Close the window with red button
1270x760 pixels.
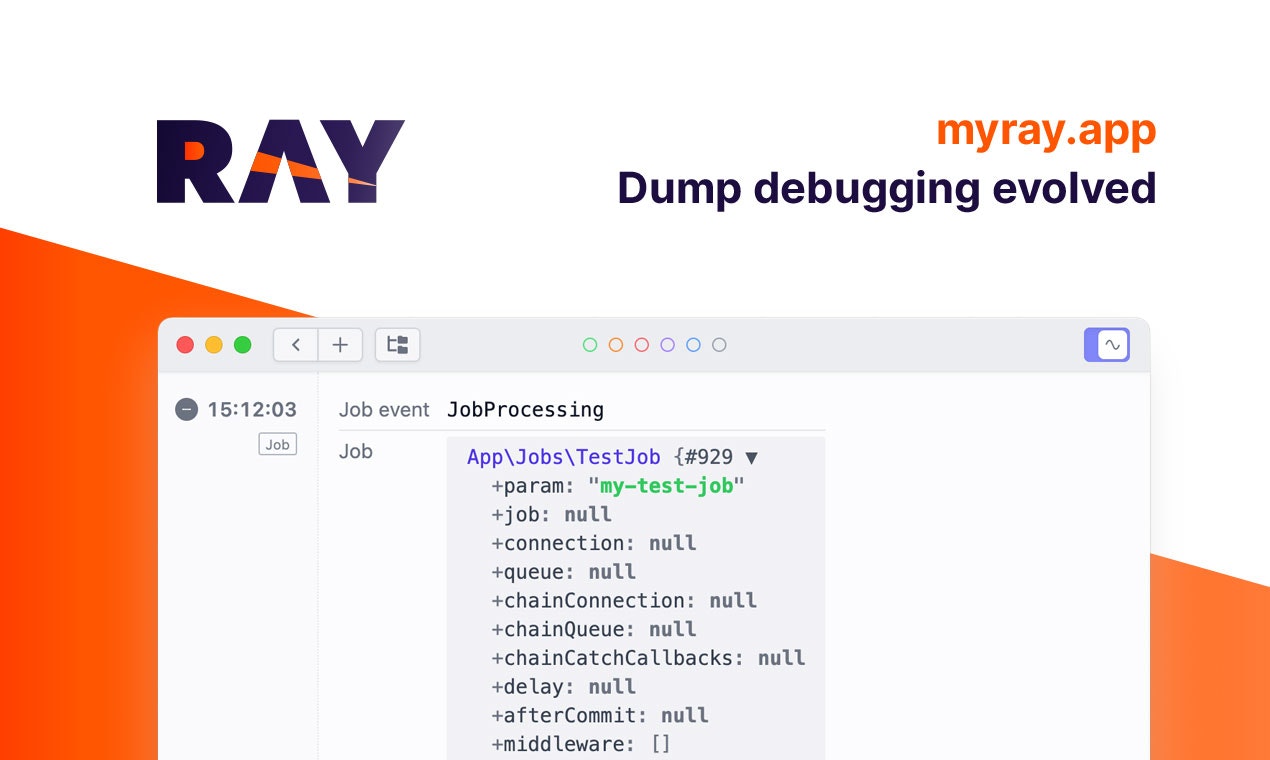click(x=185, y=345)
